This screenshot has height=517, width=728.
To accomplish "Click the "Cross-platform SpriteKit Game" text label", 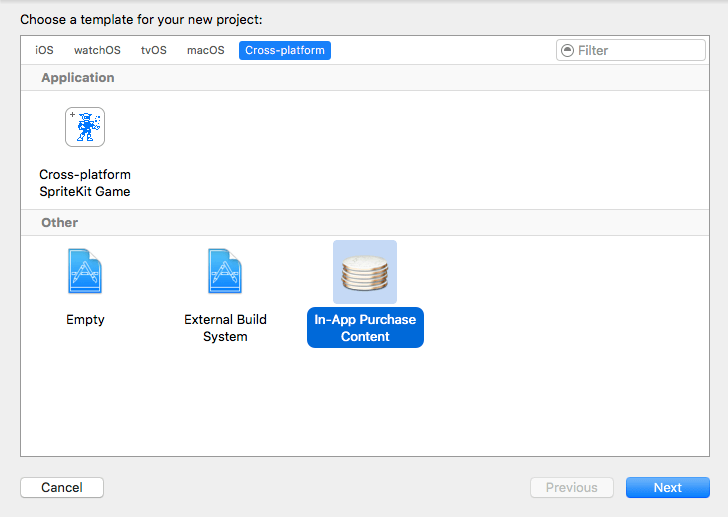I will (85, 183).
